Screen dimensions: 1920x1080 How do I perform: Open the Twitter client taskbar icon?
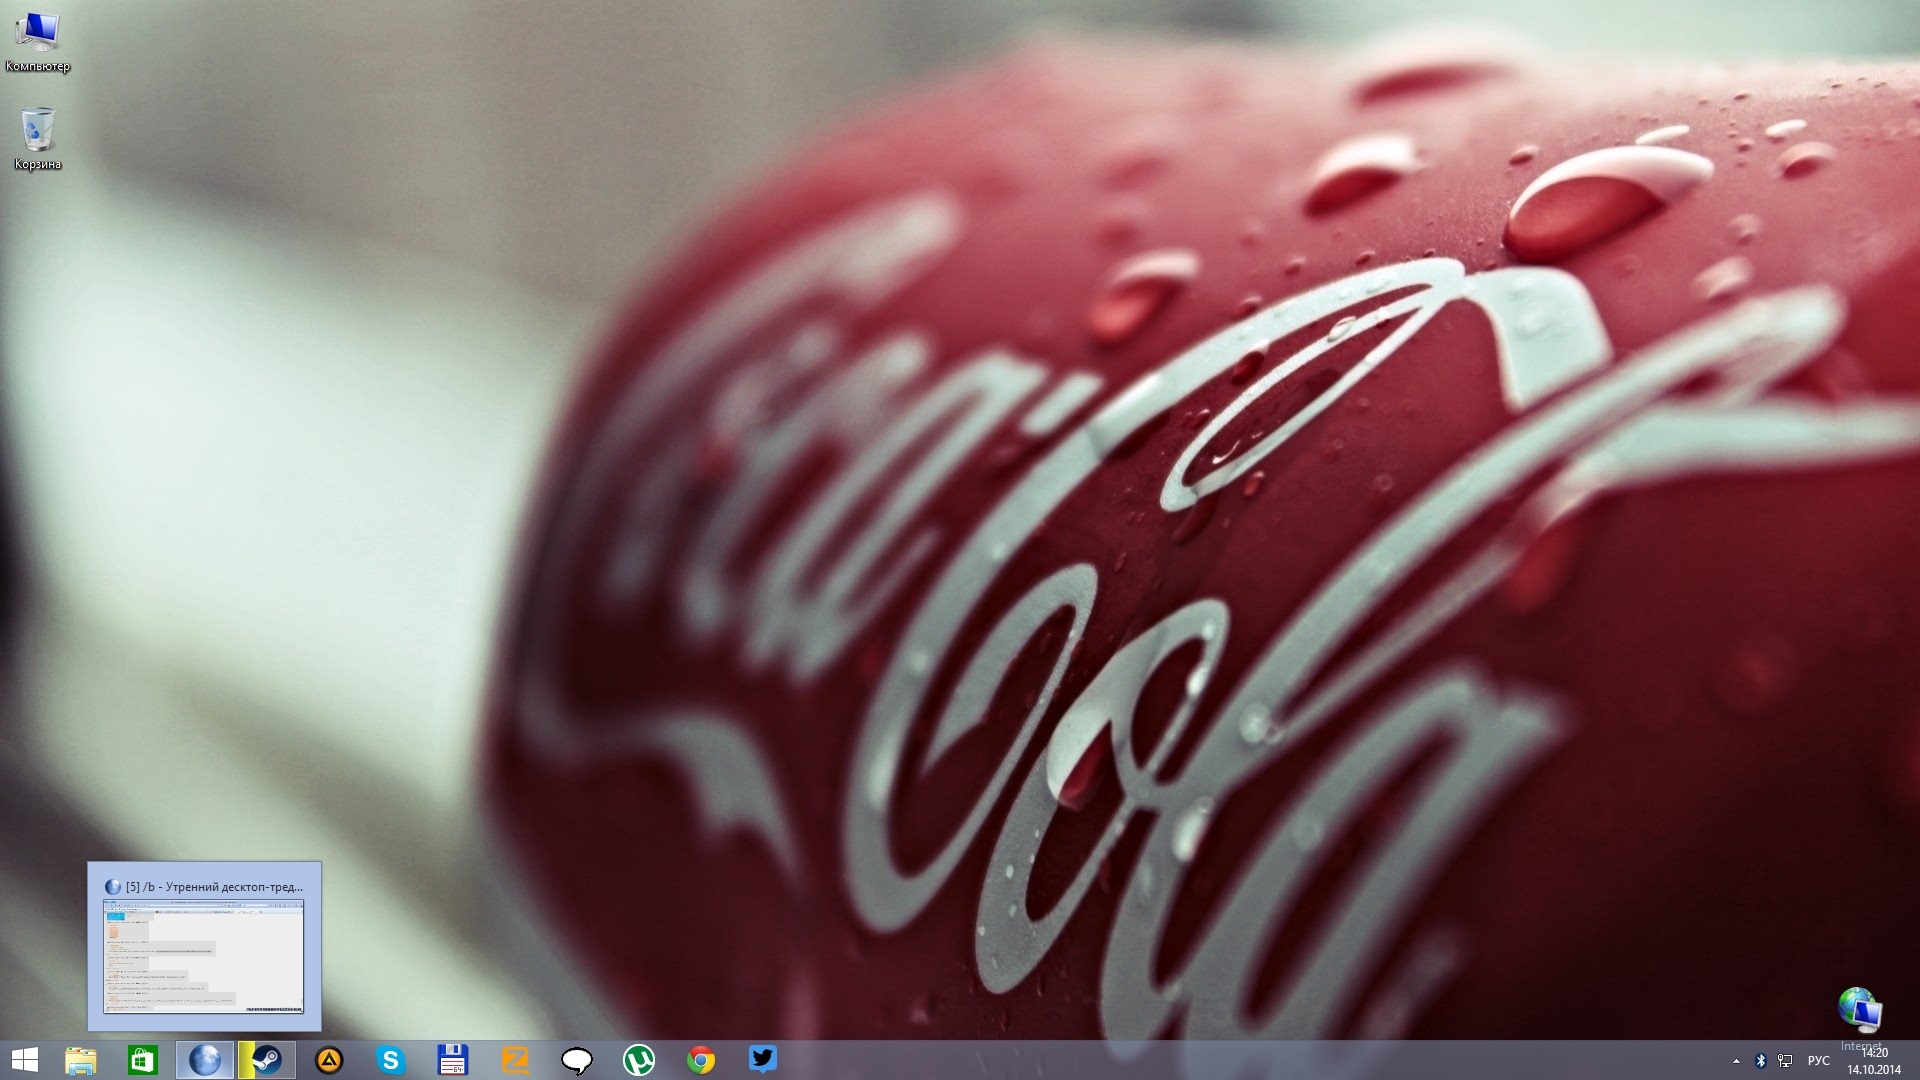pyautogui.click(x=763, y=1058)
